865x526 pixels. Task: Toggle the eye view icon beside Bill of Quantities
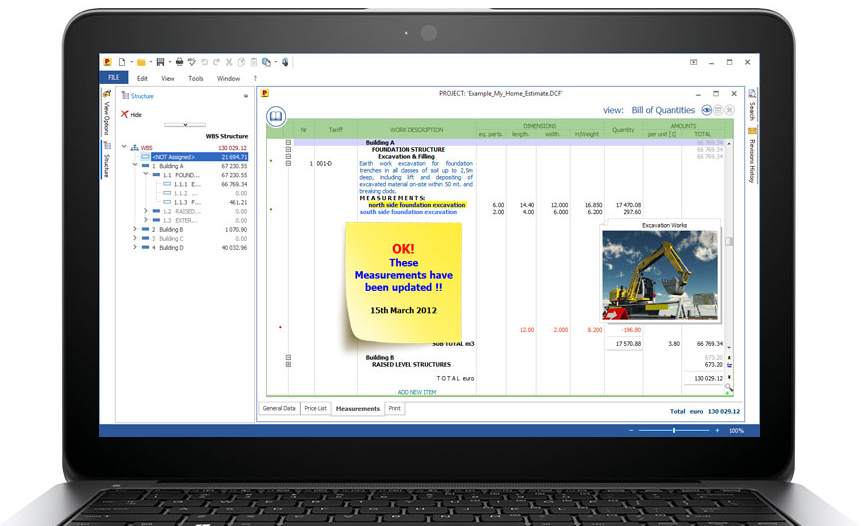706,110
